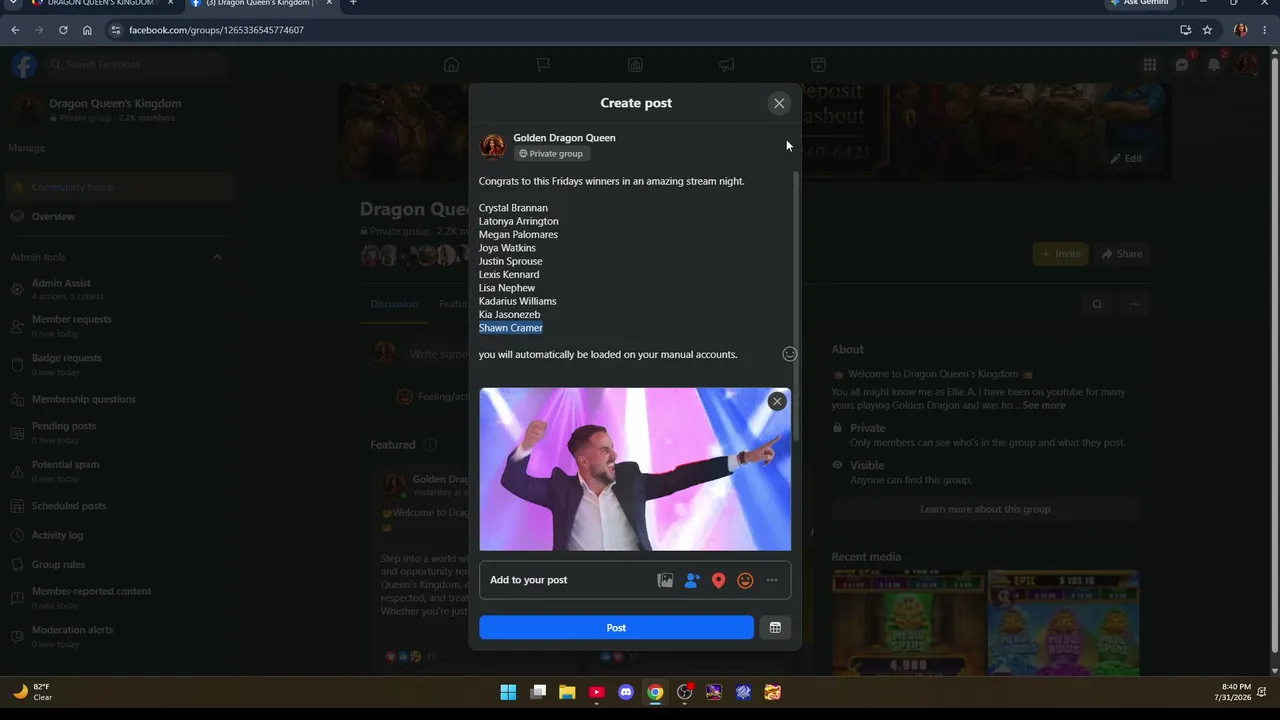Screen dimensions: 1280x720
Task: Go to Facebook Home icon in top navigation
Action: (451, 65)
